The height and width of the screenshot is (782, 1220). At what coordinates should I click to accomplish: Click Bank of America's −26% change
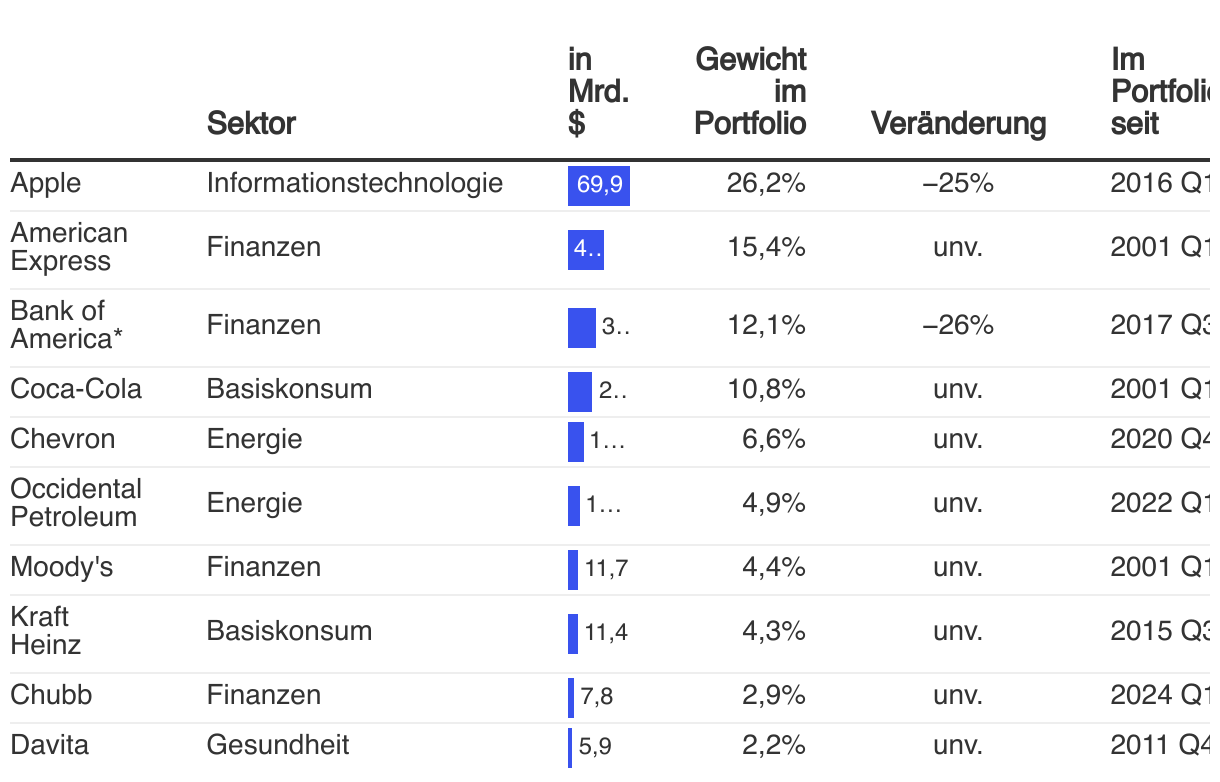coord(958,325)
